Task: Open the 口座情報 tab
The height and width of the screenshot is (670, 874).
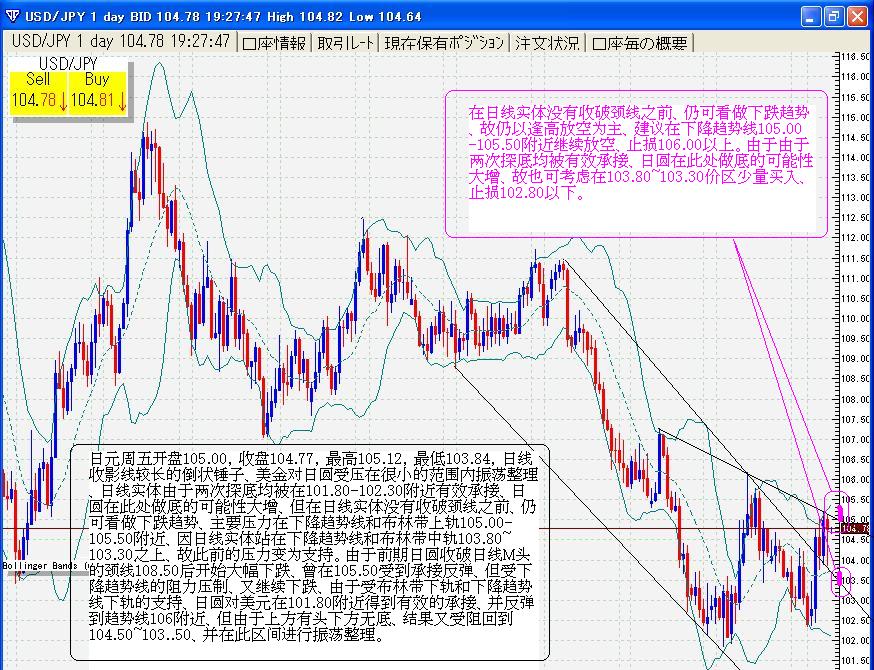Action: 275,43
